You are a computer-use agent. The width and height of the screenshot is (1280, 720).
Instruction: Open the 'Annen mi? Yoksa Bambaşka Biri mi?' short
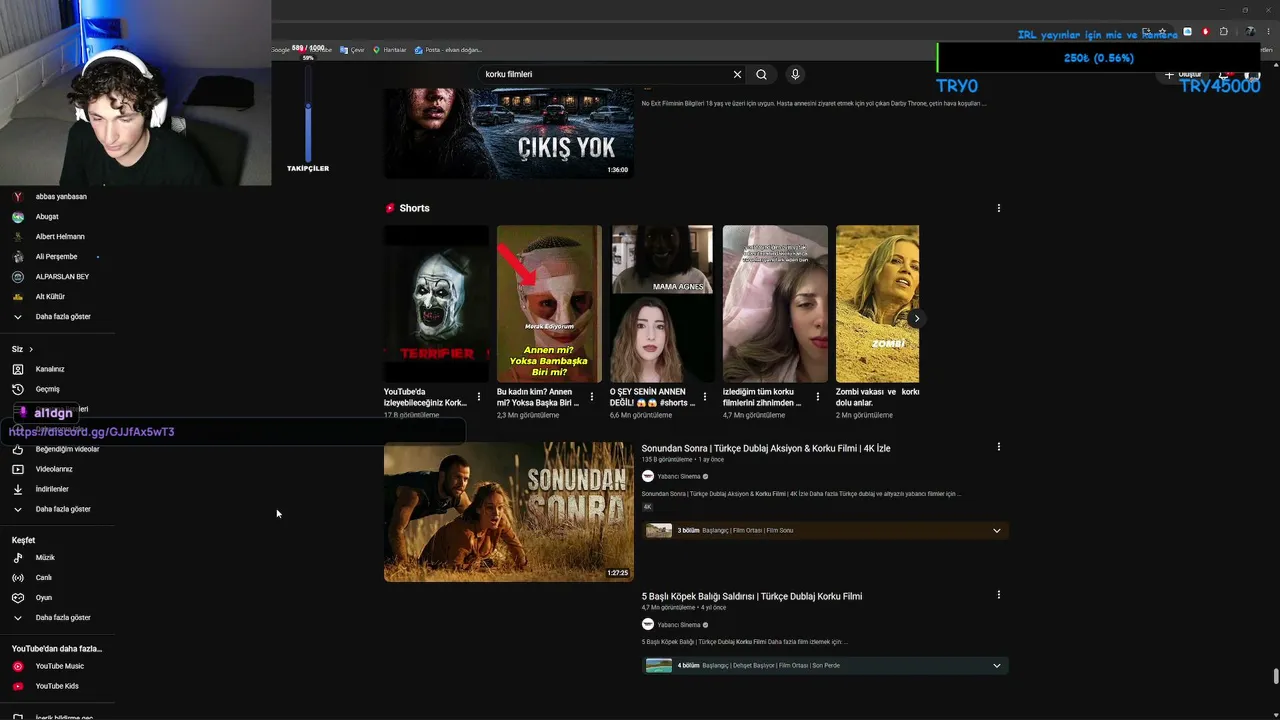(549, 304)
